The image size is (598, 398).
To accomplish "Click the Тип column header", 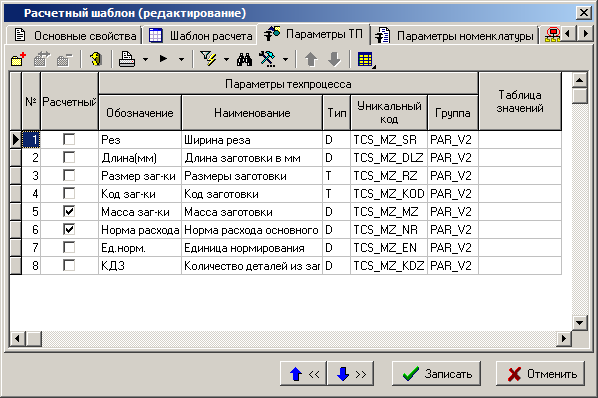I will 336,113.
